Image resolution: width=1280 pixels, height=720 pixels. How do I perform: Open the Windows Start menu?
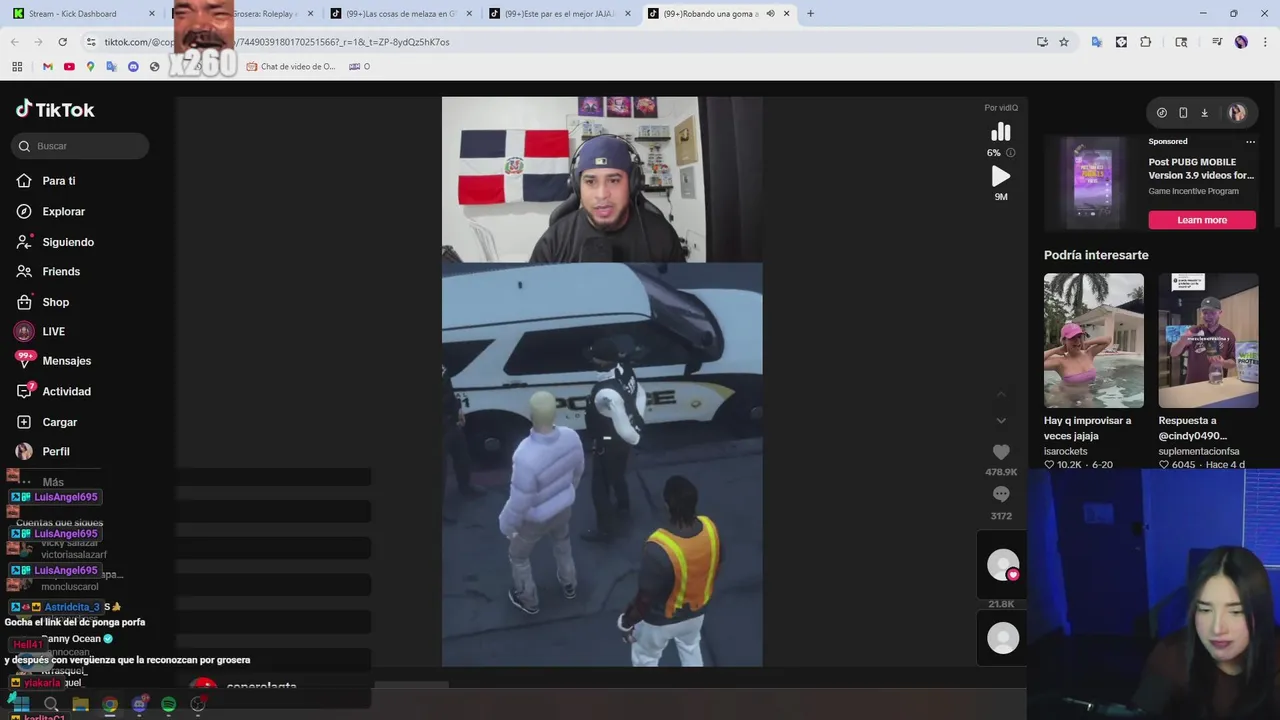(21, 704)
